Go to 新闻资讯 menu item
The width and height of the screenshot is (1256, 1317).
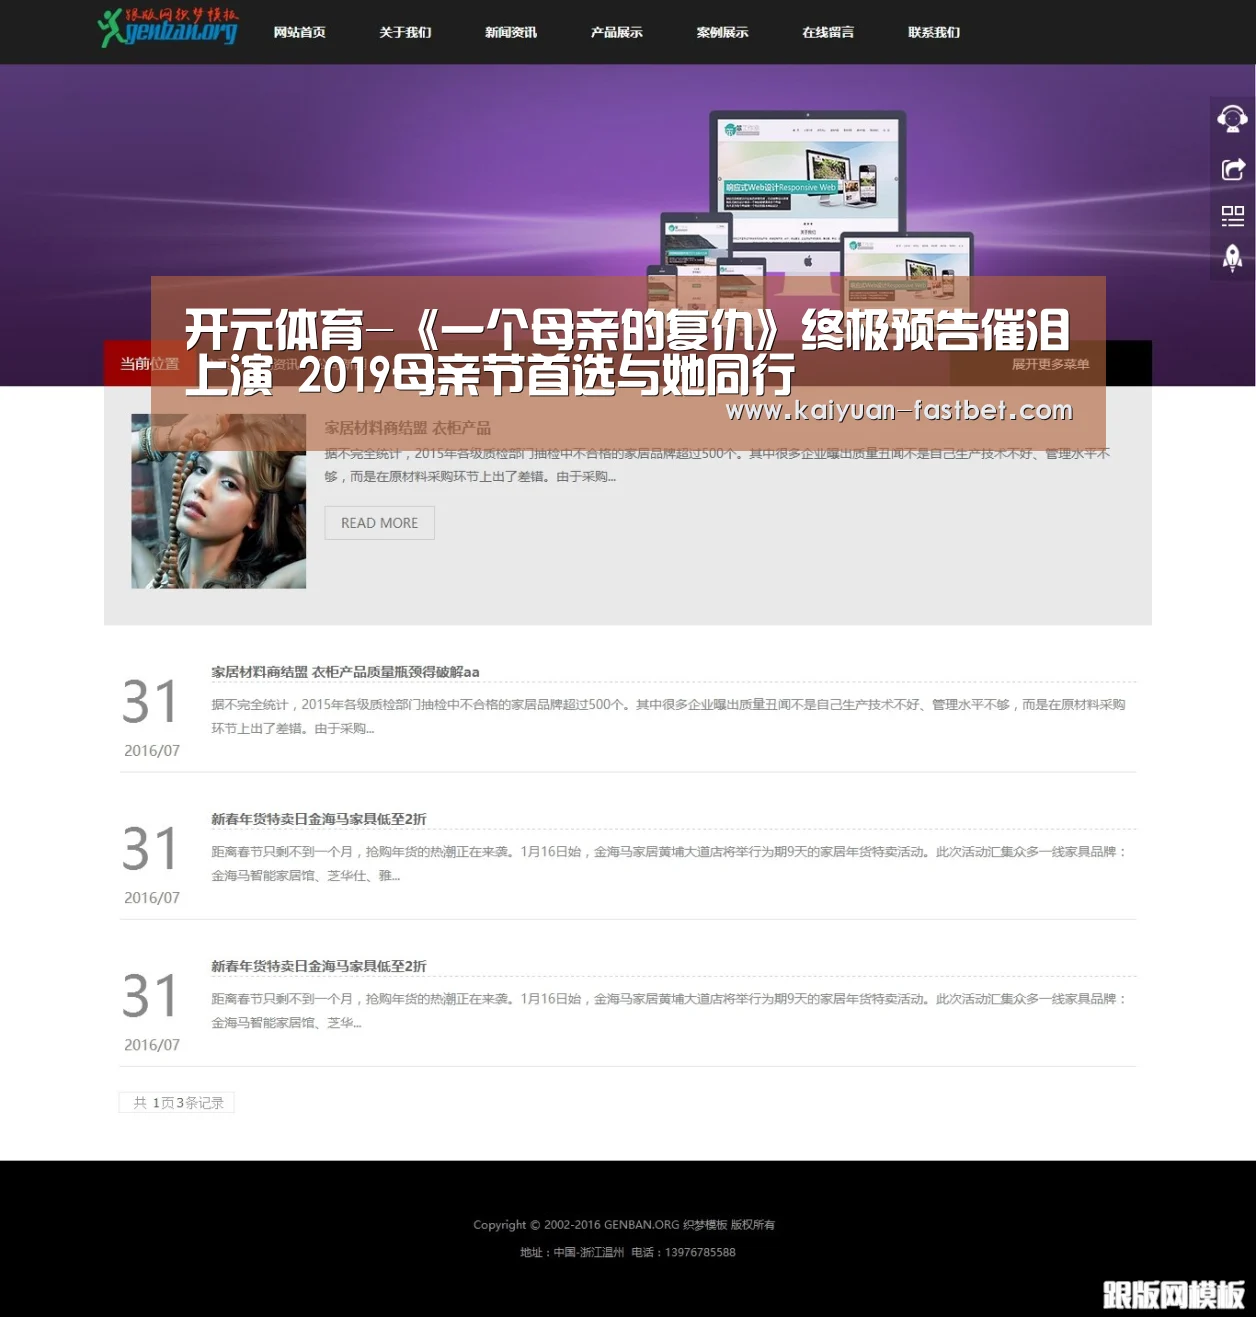(x=511, y=32)
